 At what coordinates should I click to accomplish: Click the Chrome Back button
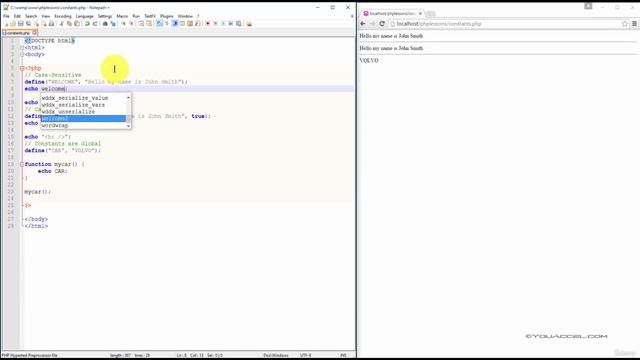[363, 24]
